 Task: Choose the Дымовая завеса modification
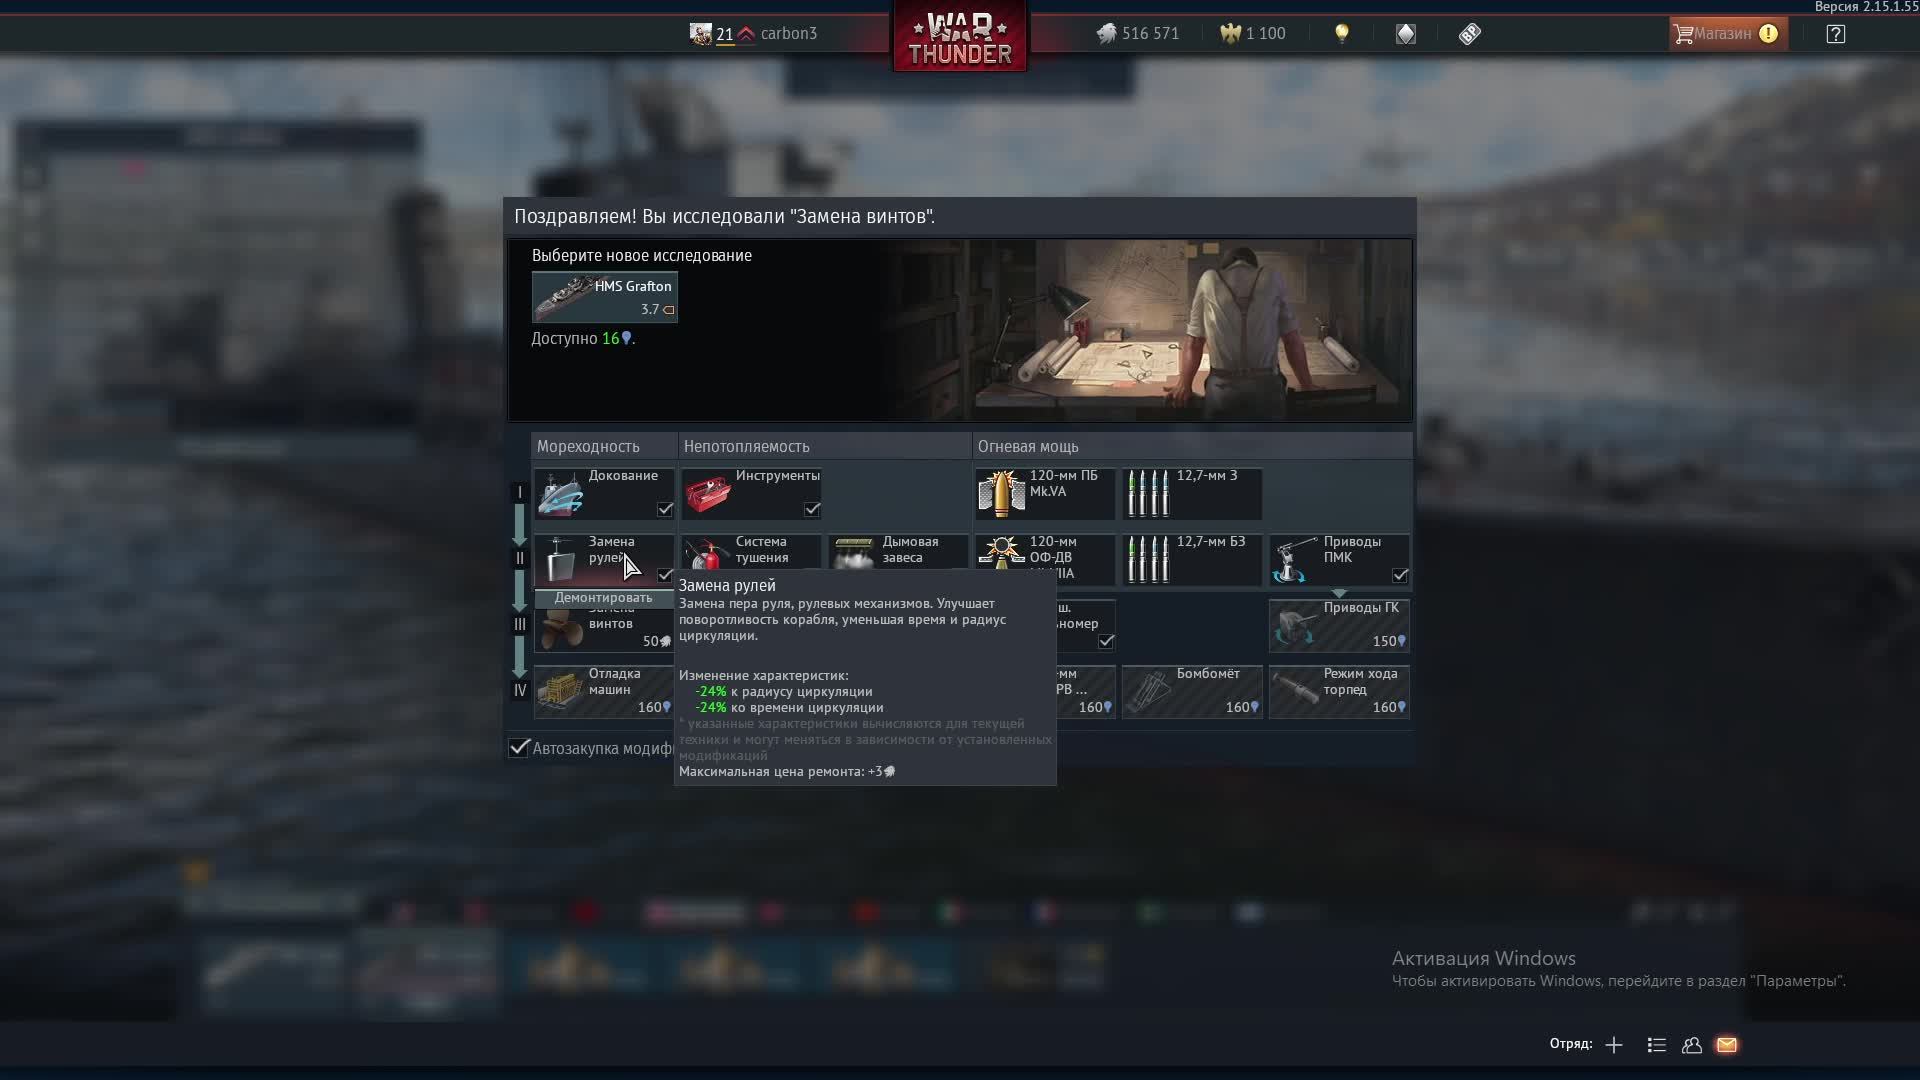pos(897,552)
